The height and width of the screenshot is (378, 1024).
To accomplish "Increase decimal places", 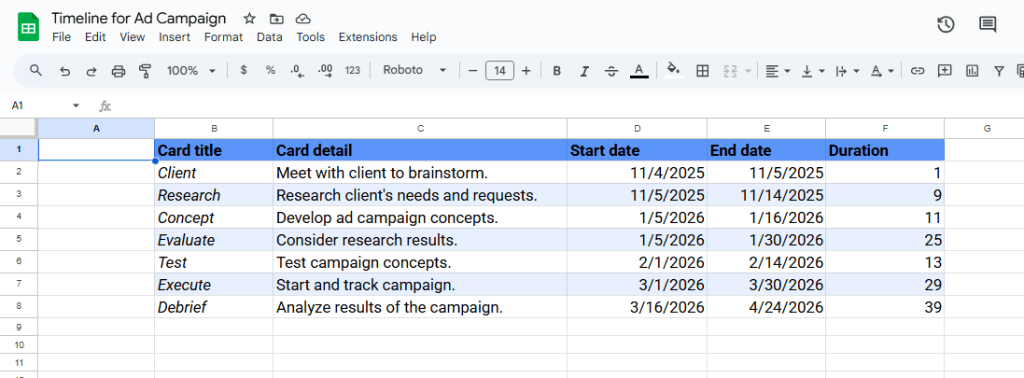I will click(325, 71).
